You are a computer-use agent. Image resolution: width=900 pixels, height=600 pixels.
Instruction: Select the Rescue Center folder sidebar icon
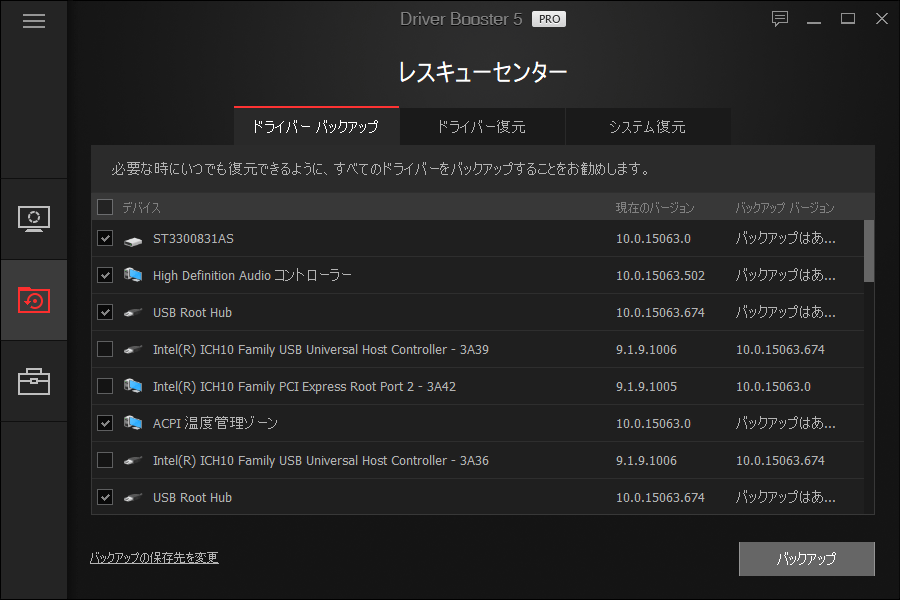tap(34, 300)
